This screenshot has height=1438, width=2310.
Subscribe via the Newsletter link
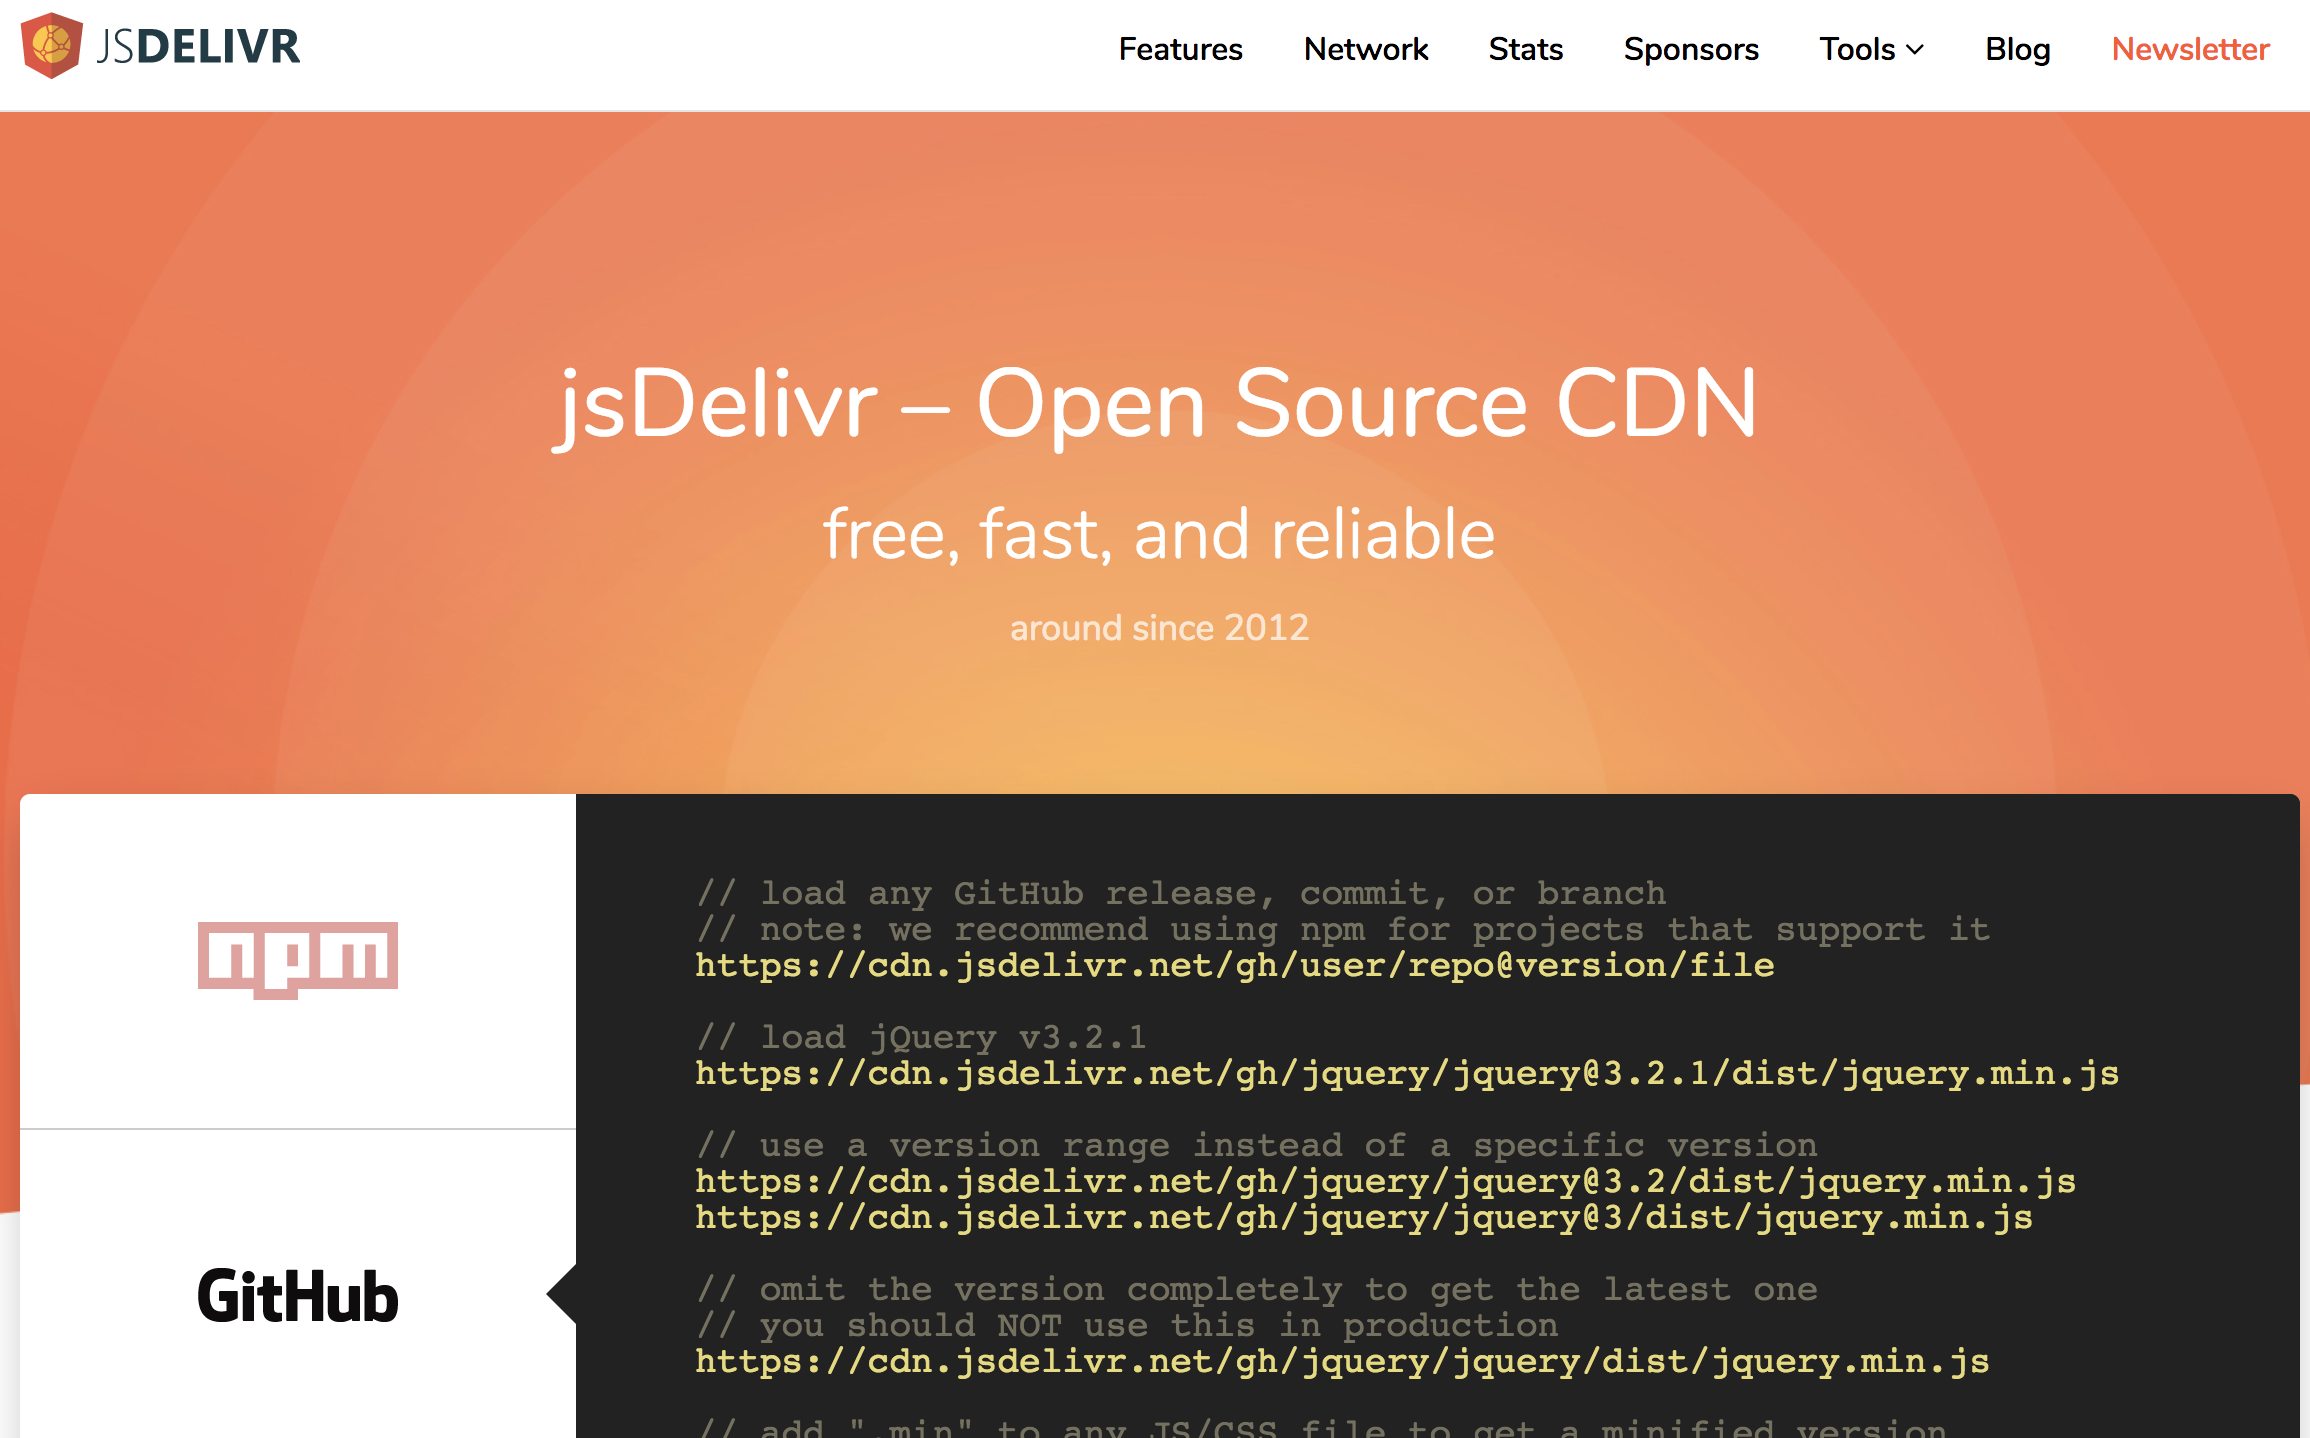(2189, 49)
